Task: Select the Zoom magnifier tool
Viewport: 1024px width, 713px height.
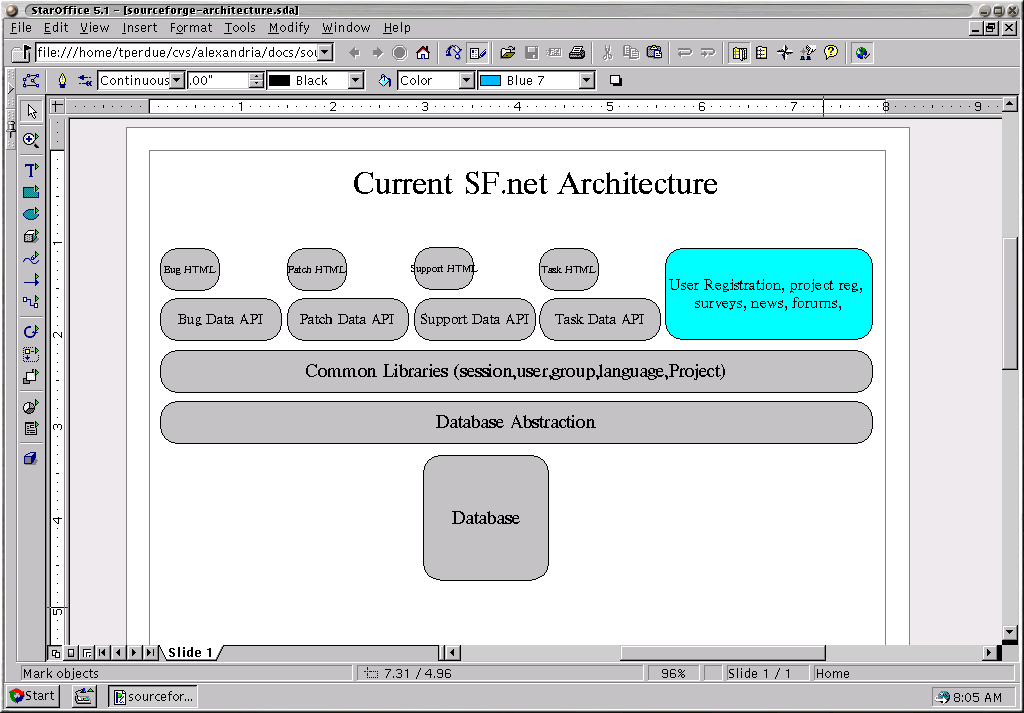Action: click(31, 140)
